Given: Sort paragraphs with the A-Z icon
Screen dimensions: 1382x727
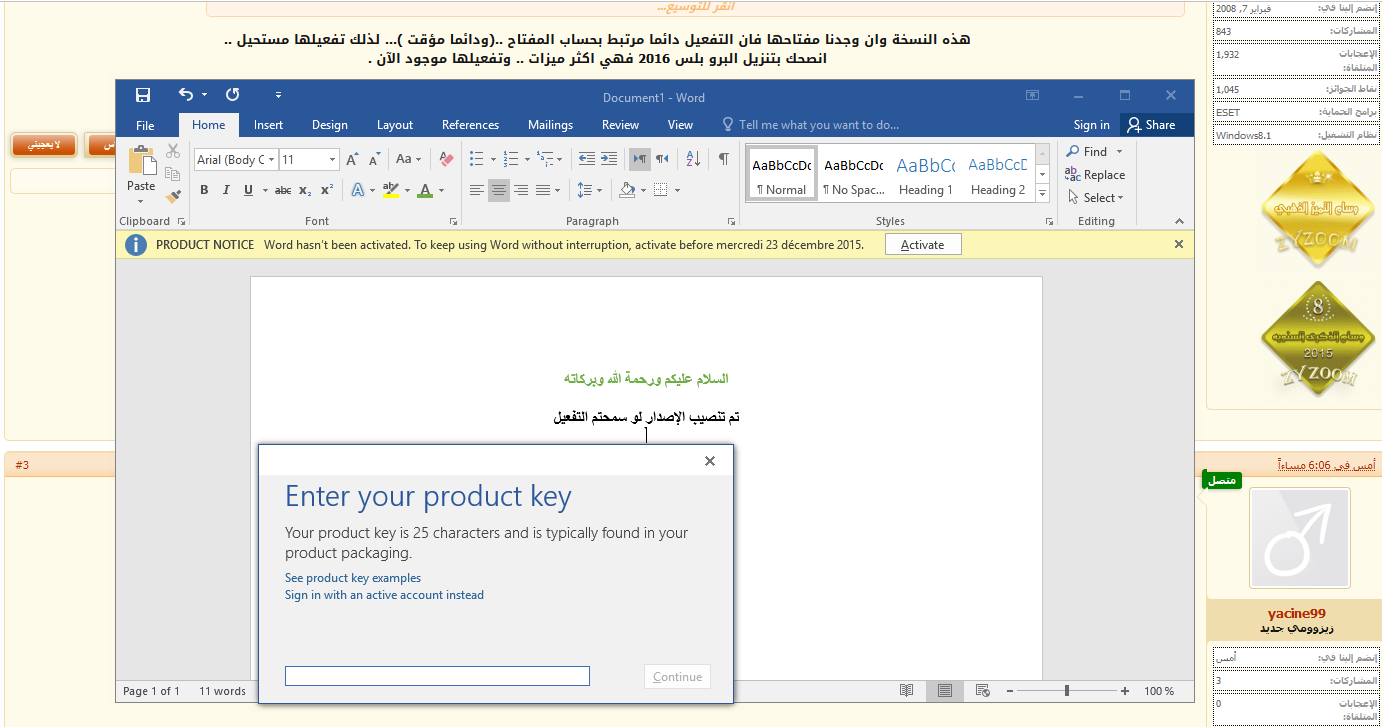Looking at the screenshot, I should [x=693, y=159].
